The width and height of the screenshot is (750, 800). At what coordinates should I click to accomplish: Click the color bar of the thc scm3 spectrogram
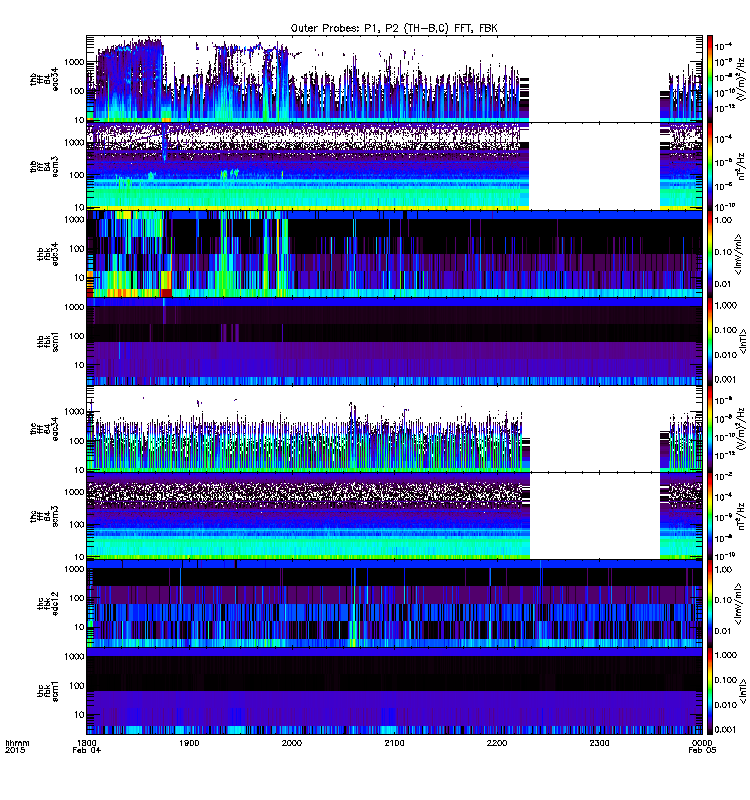tap(709, 516)
